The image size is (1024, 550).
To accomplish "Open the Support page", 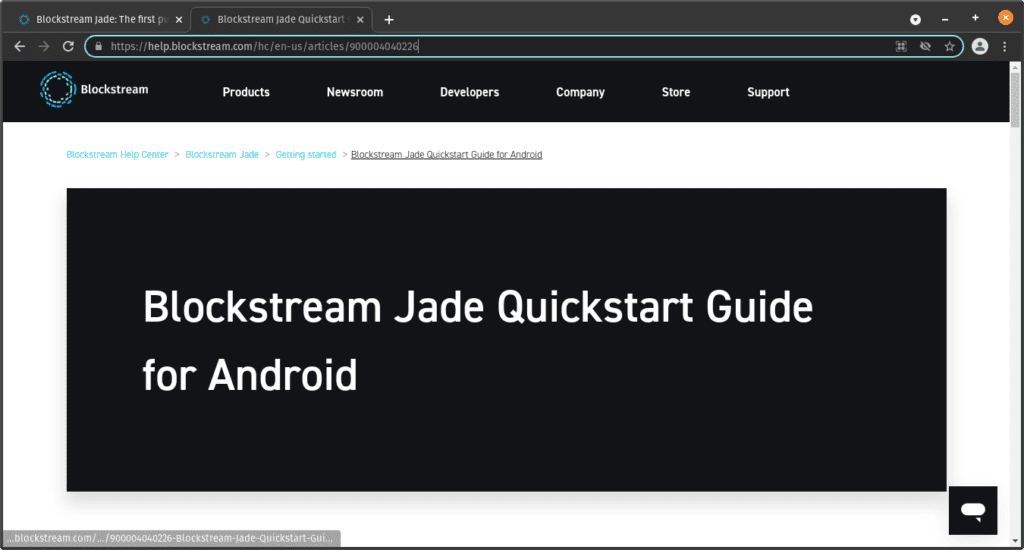I will pos(768,92).
